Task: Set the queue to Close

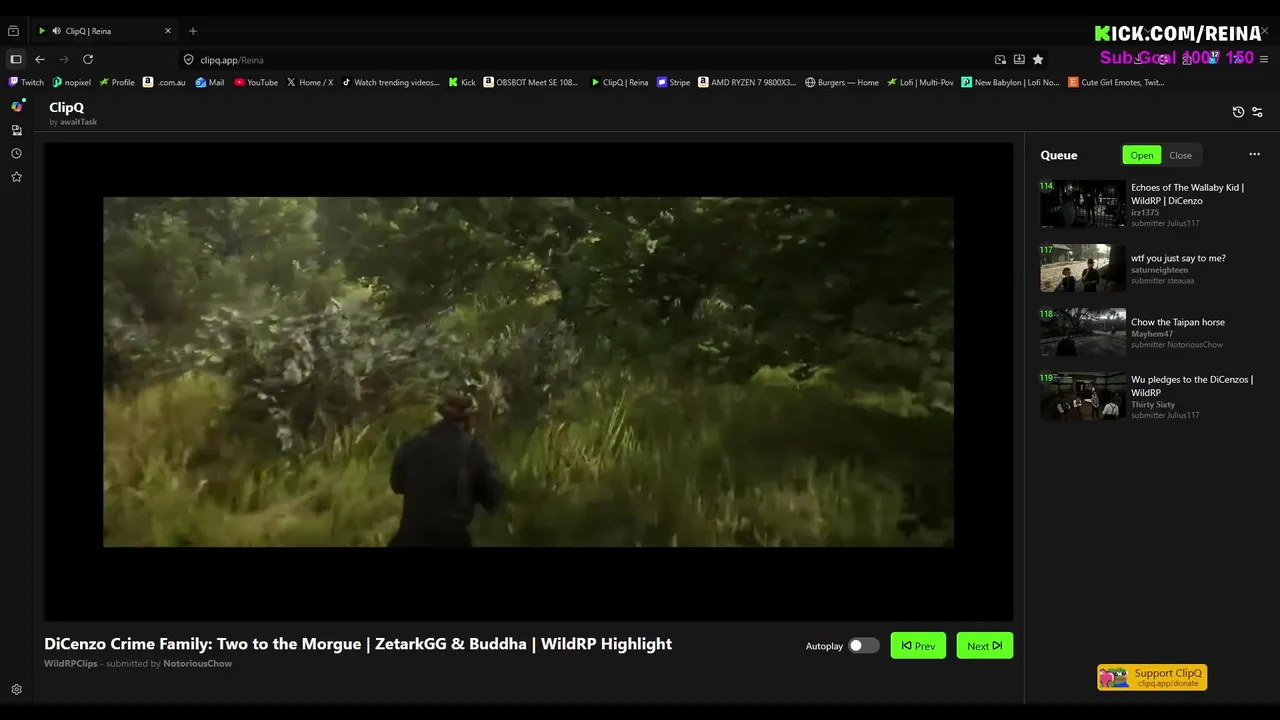Action: coord(1181,155)
